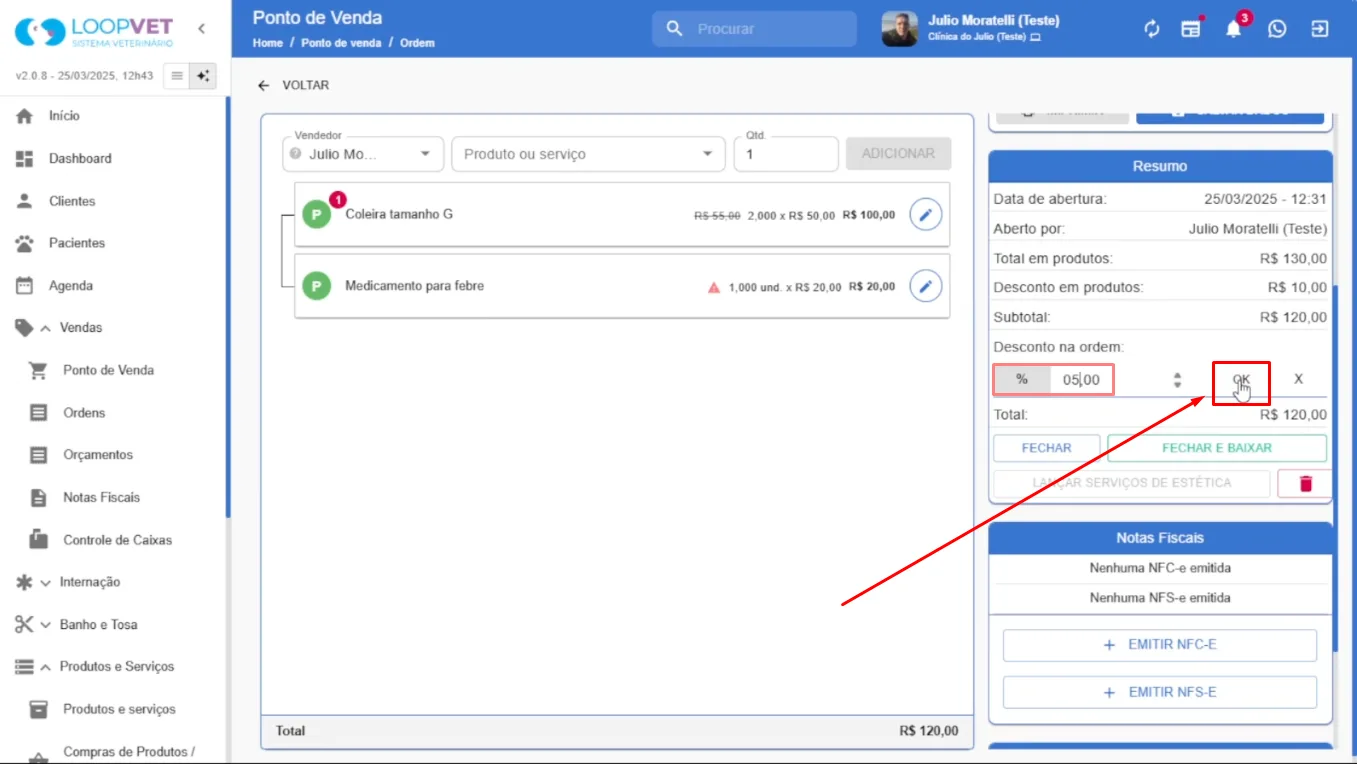Open the Produto ou serviço dropdown
The height and width of the screenshot is (764, 1357).
tap(588, 154)
